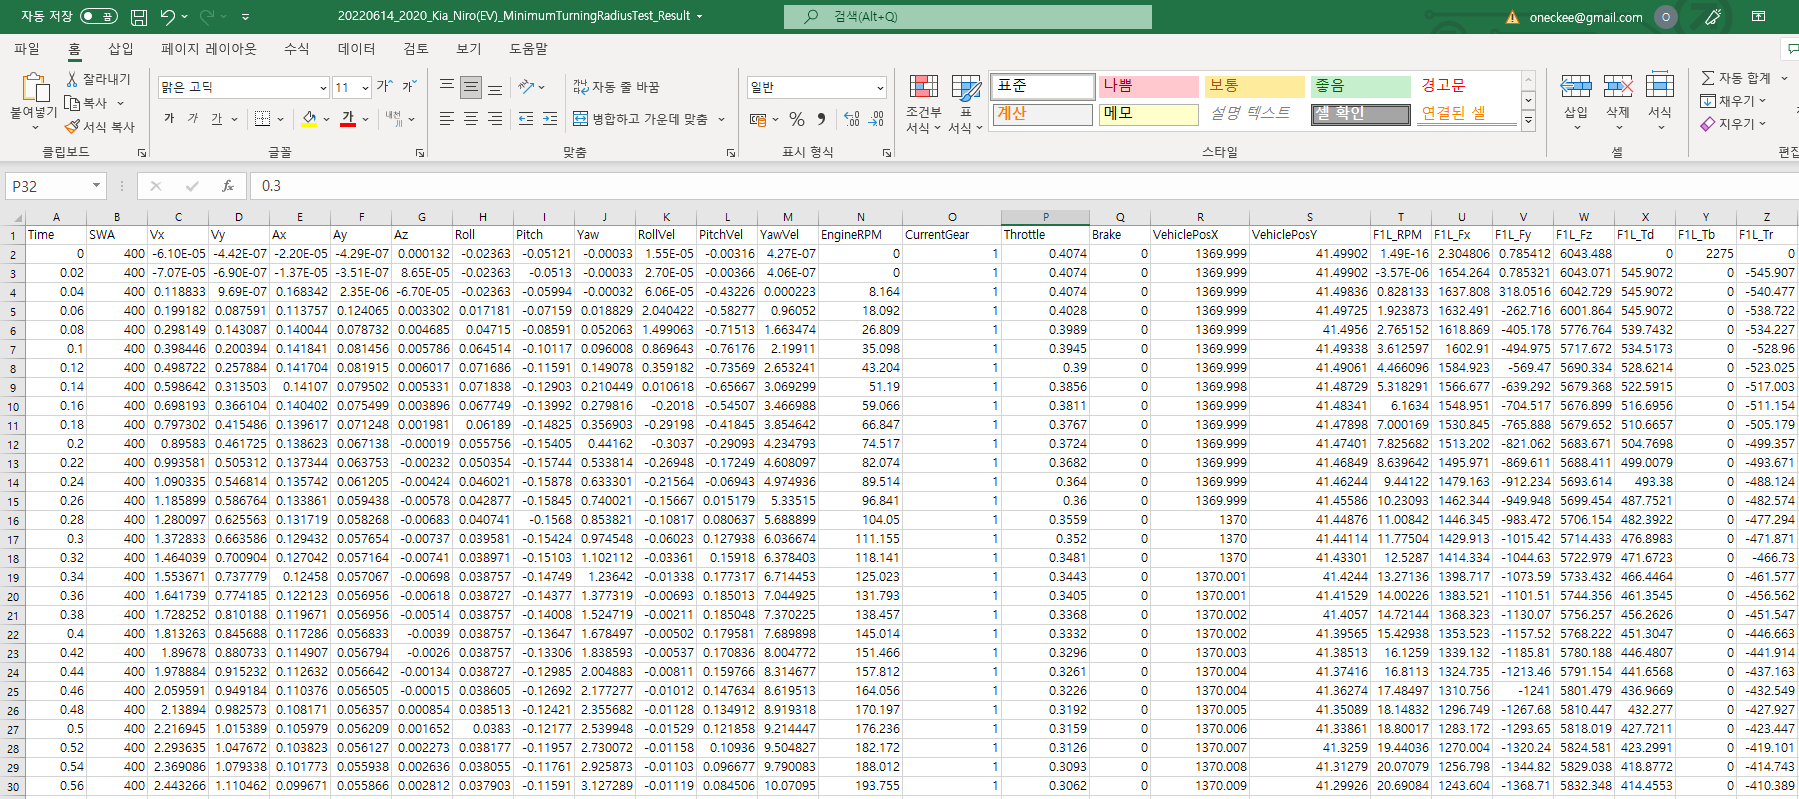Click the insert function fx icon
Screen dimensions: 1799x799
pyautogui.click(x=228, y=186)
